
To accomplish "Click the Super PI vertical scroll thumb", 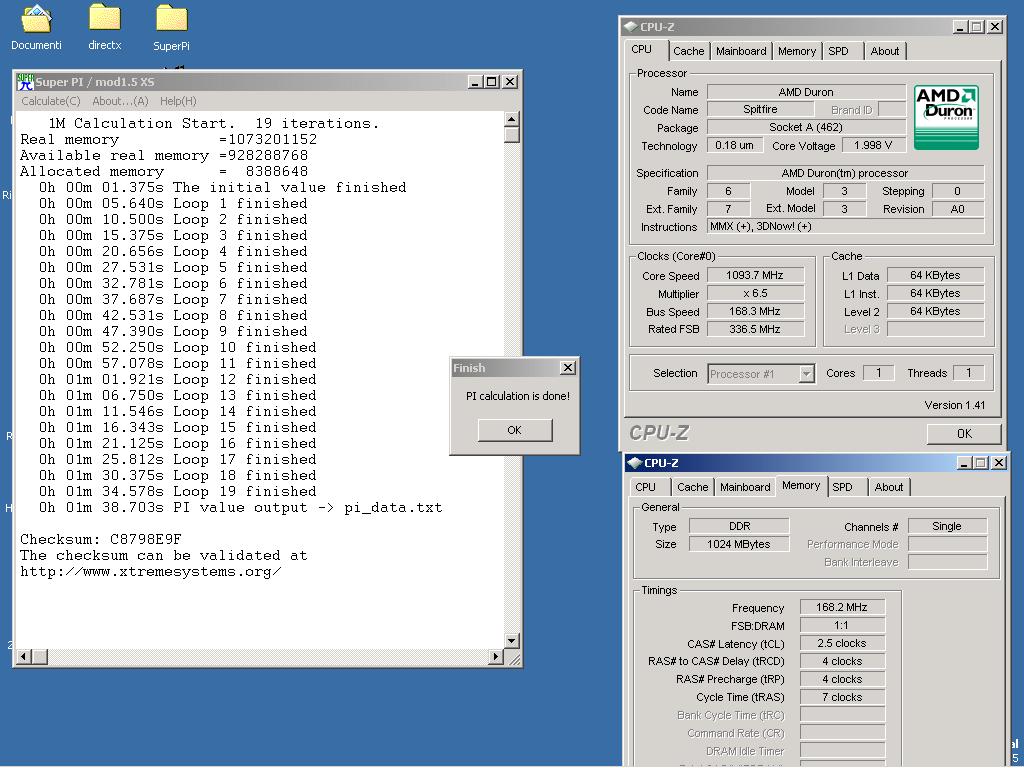I will [x=512, y=135].
